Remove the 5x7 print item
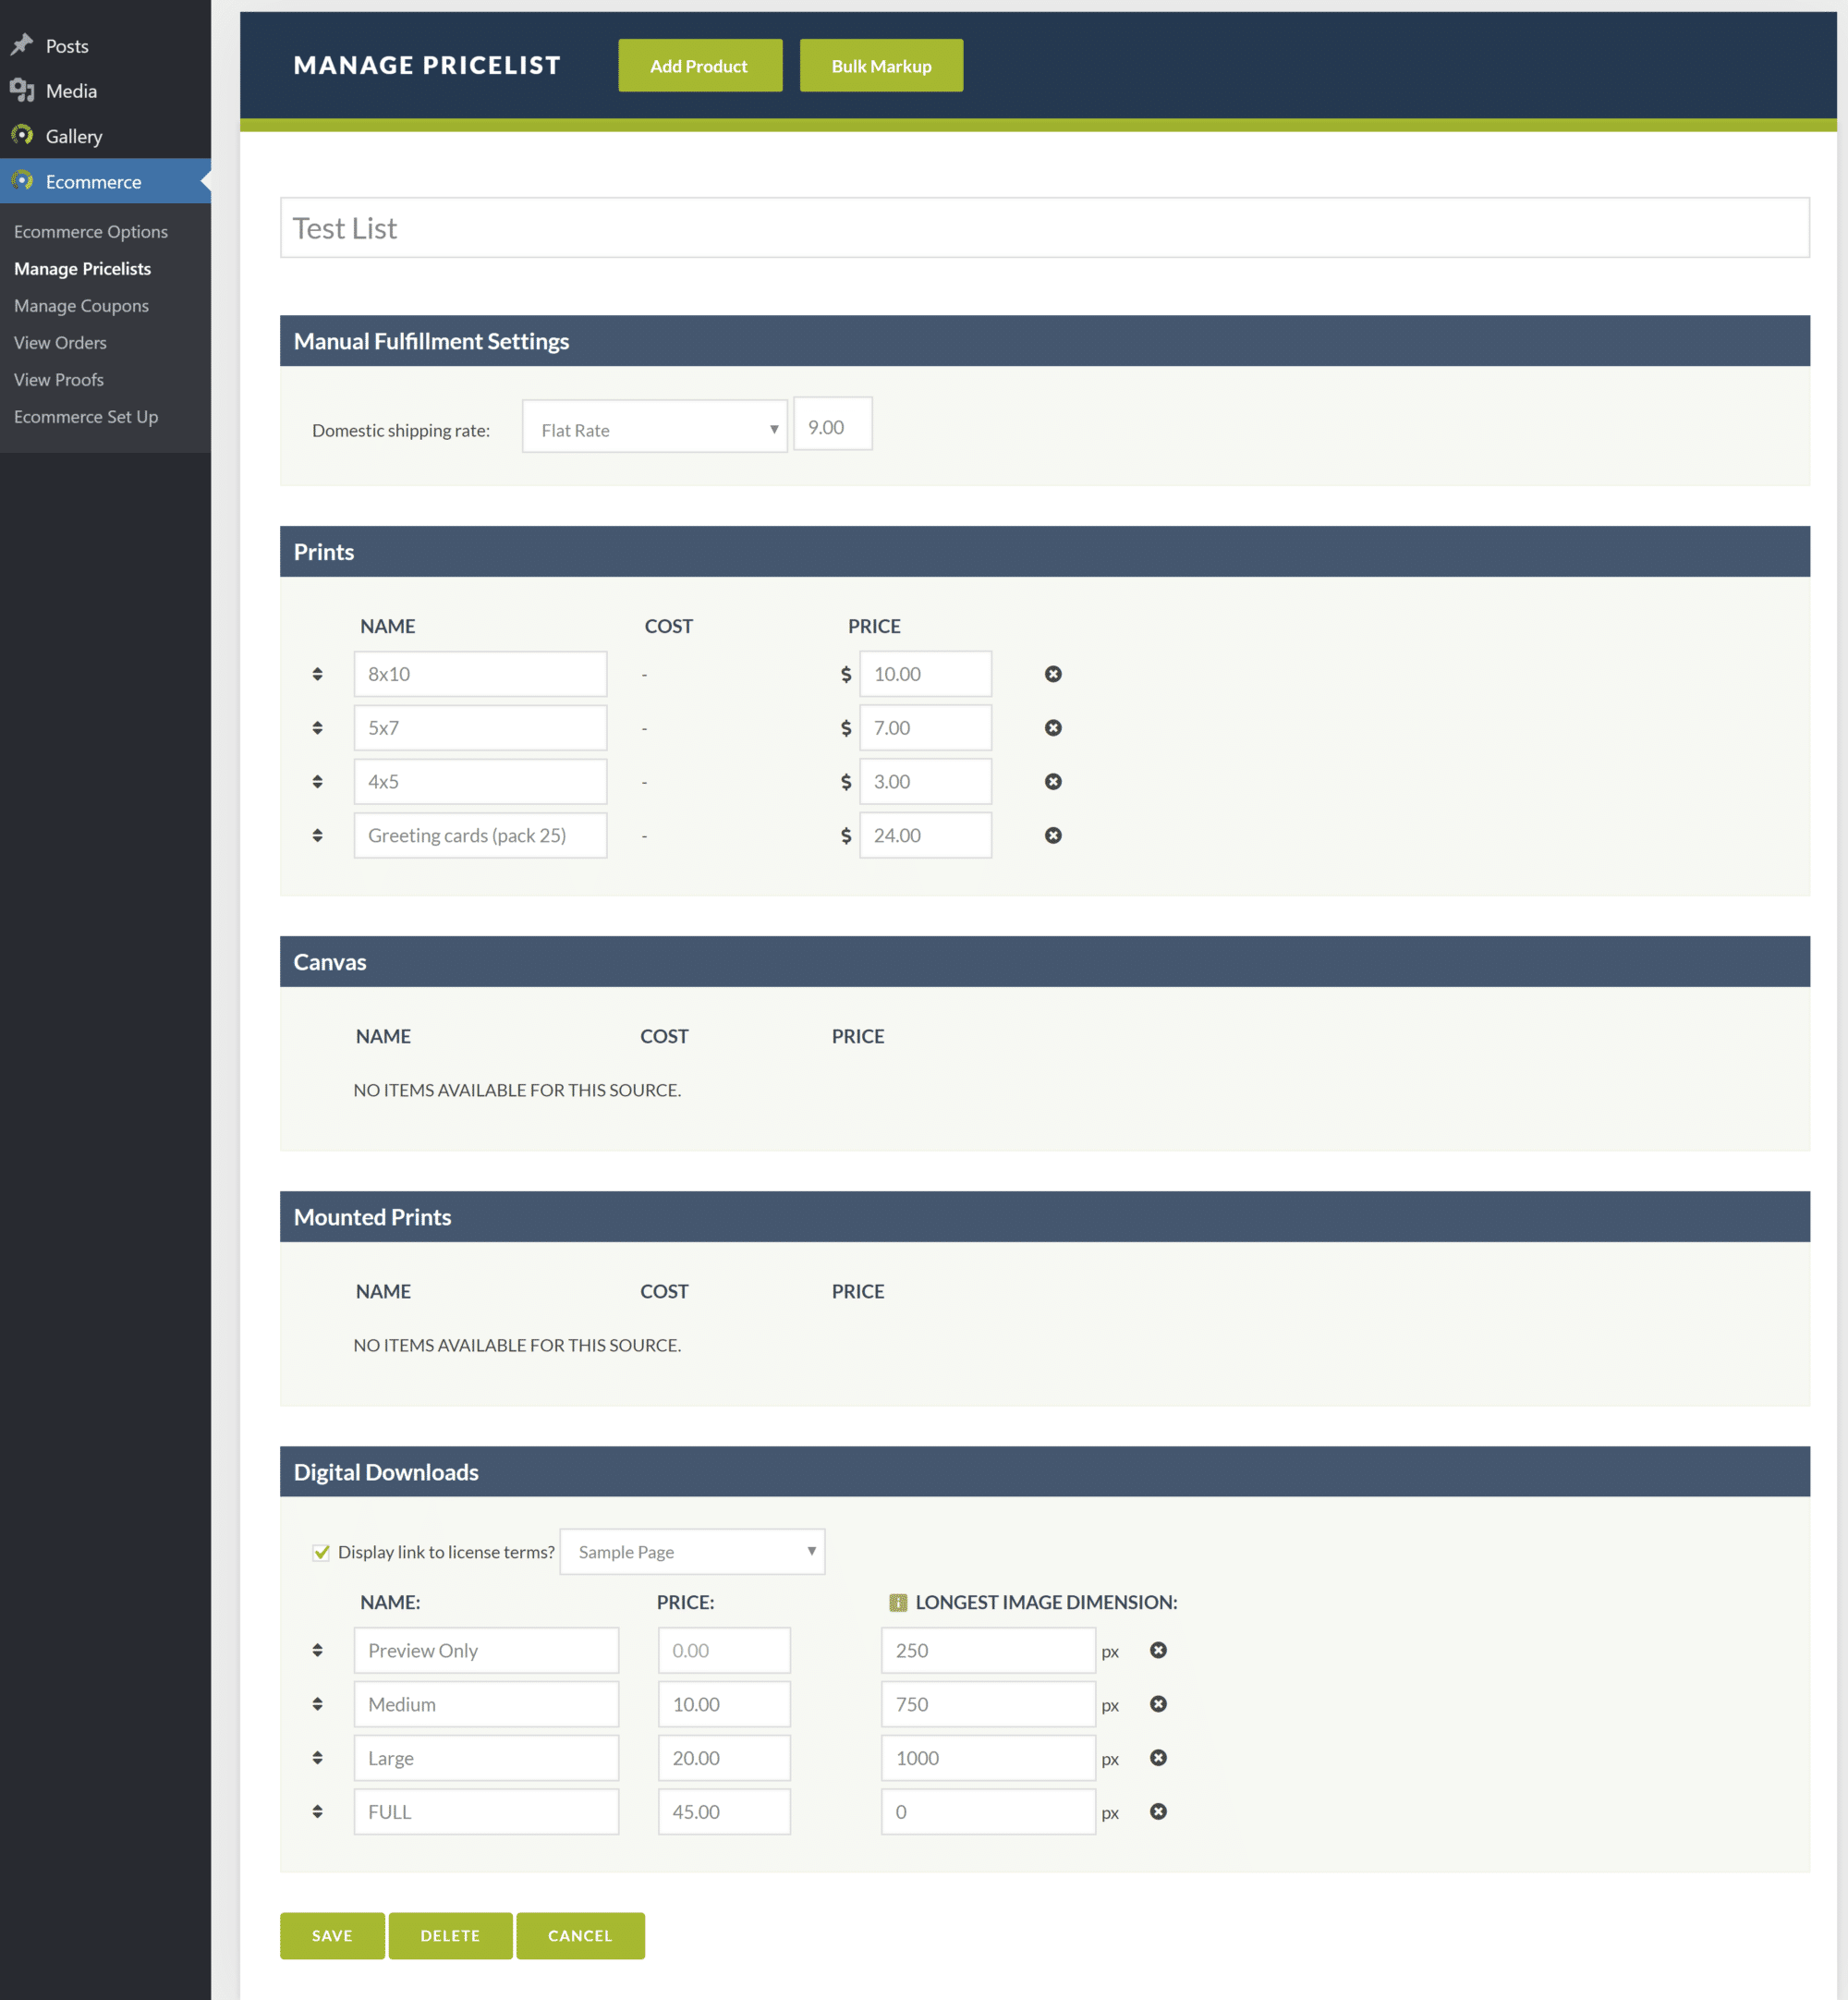The image size is (1848, 2000). click(1053, 728)
